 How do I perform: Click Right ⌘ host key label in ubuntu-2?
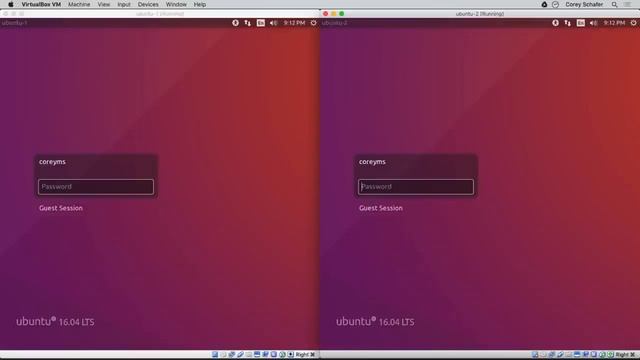click(x=625, y=355)
